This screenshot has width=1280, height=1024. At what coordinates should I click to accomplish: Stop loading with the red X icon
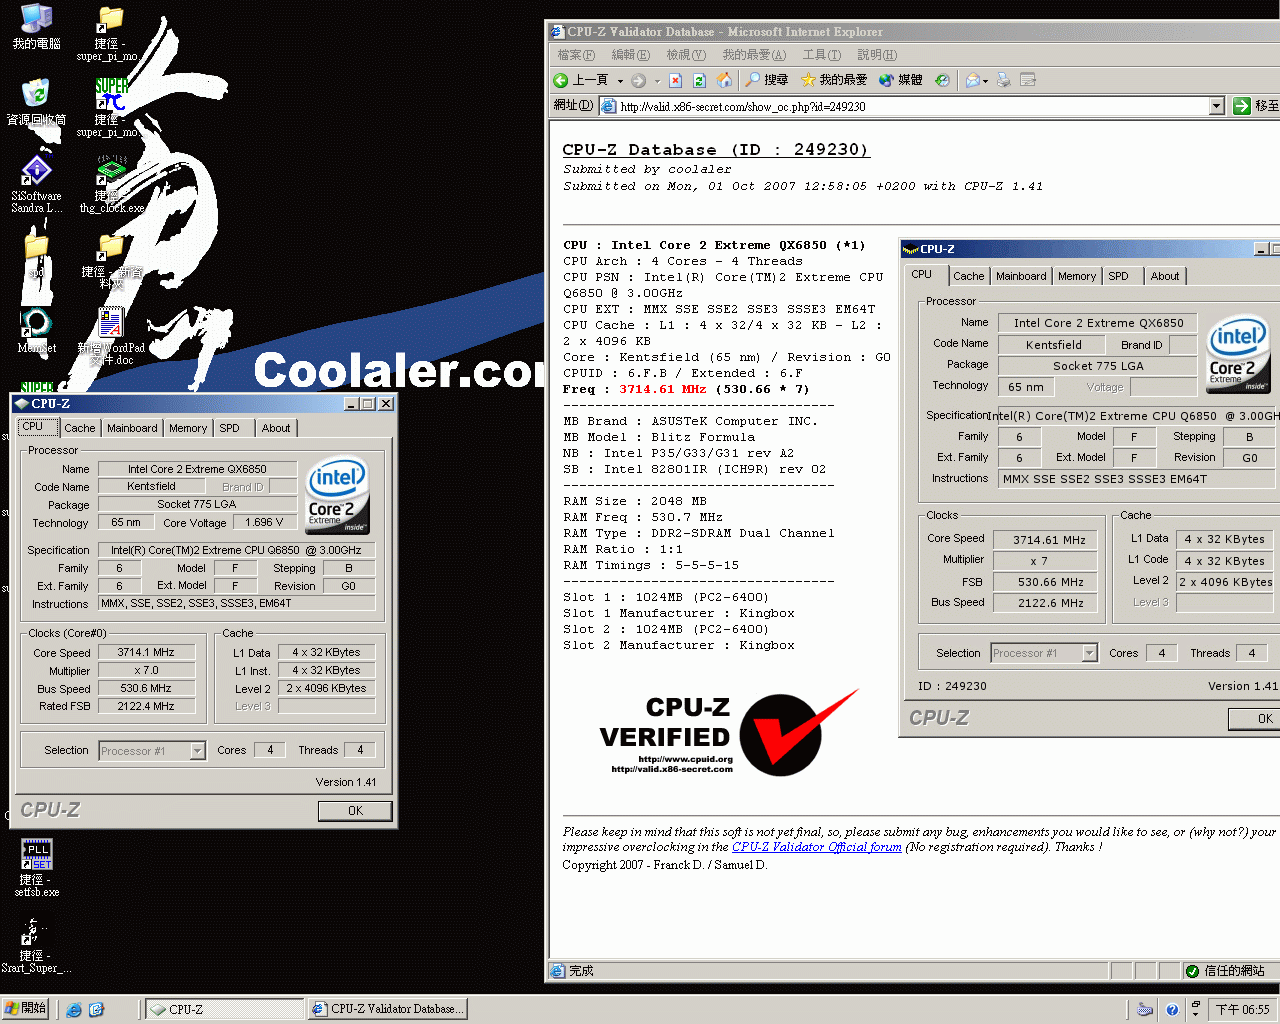[676, 80]
